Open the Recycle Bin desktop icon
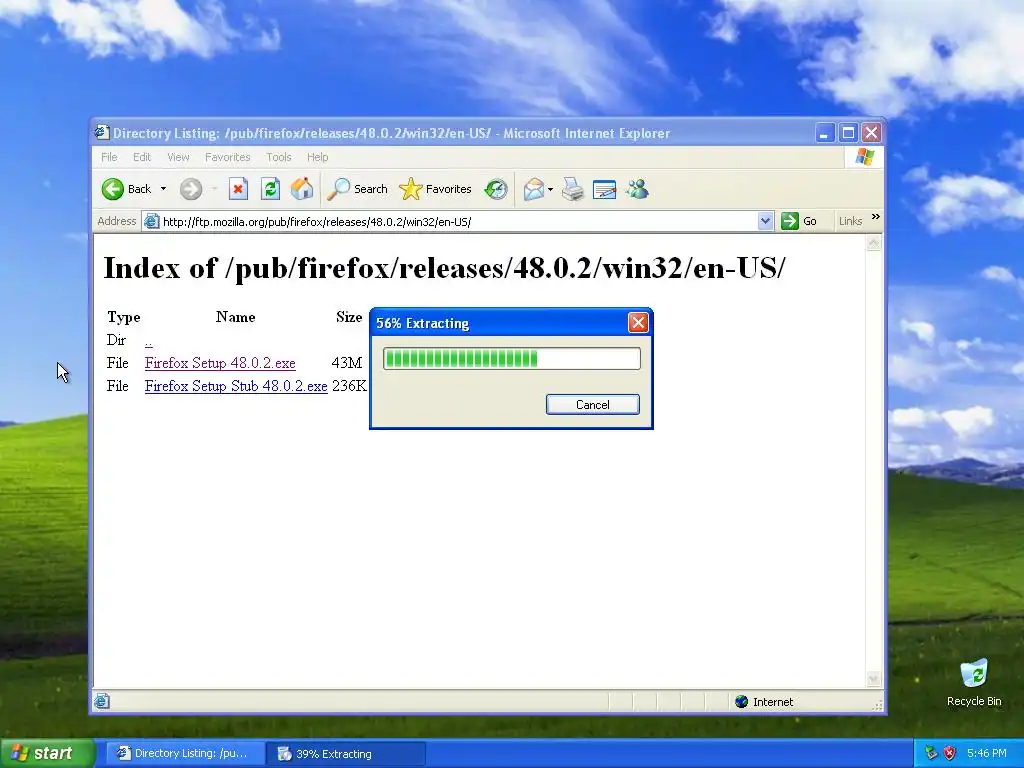1024x768 pixels. tap(974, 682)
